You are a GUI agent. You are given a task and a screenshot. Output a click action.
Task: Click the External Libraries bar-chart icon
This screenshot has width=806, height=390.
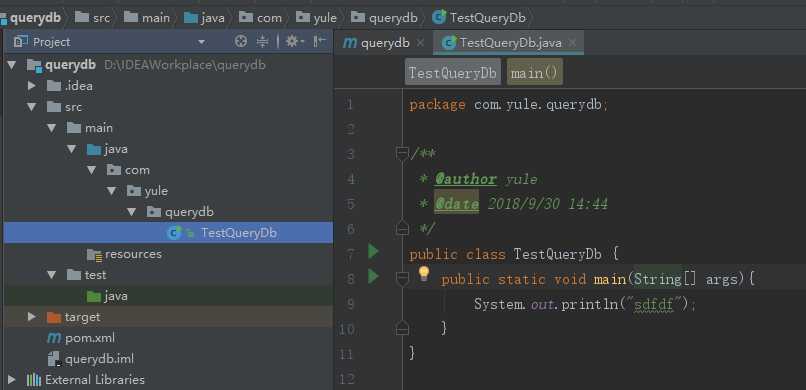[34, 380]
